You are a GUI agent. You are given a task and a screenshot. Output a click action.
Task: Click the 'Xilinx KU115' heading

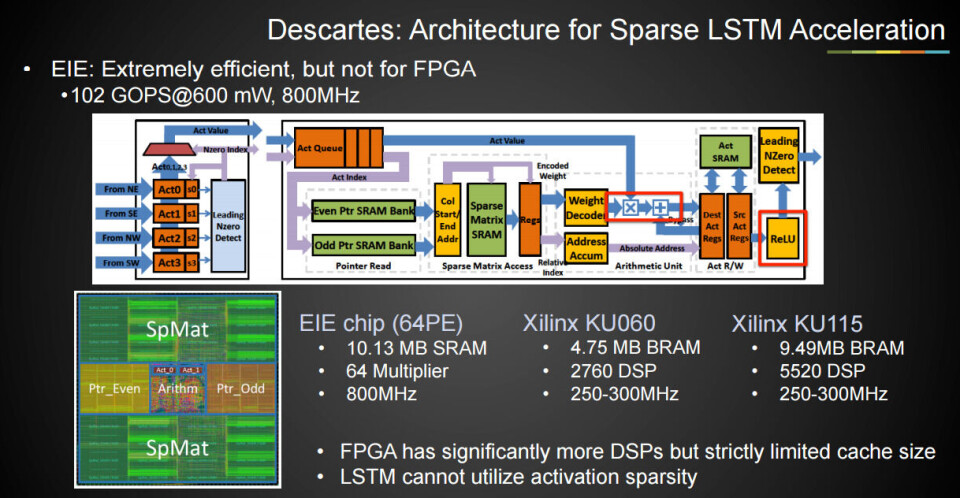click(x=797, y=323)
